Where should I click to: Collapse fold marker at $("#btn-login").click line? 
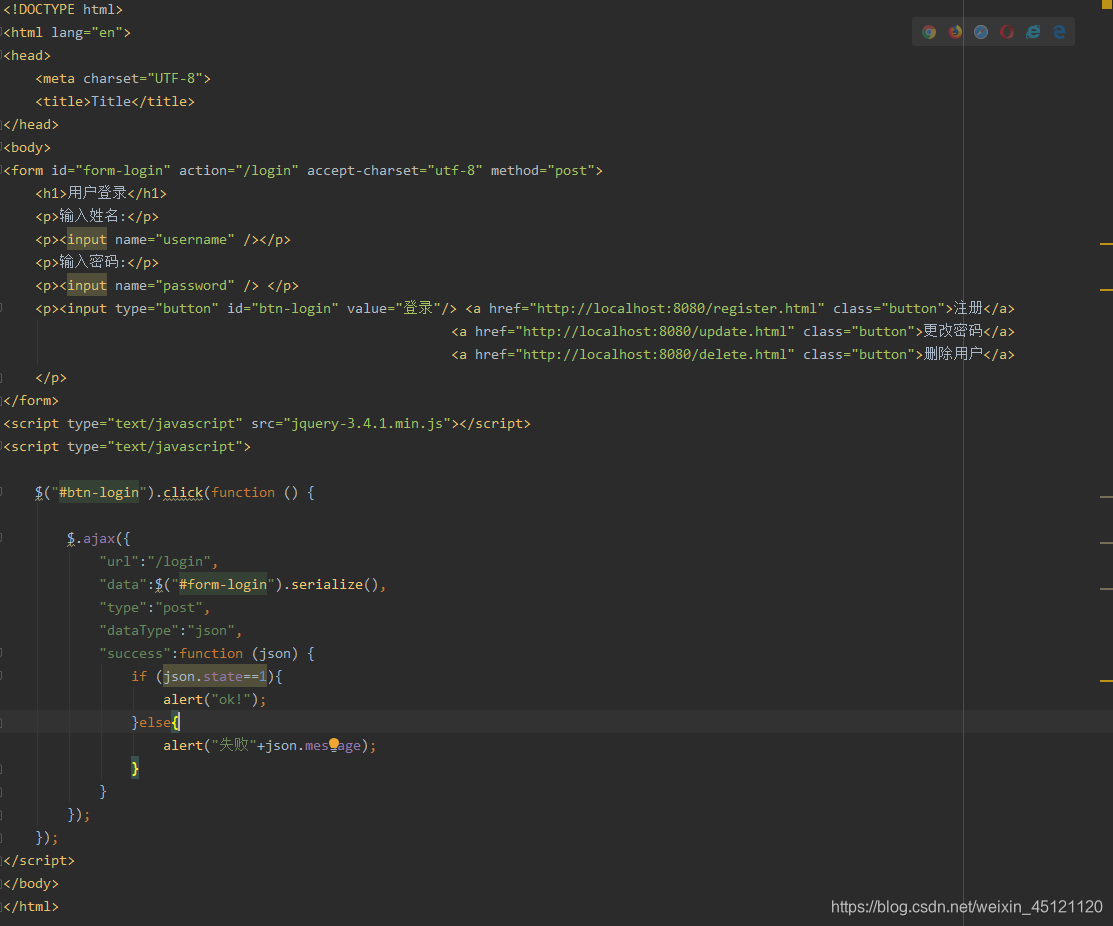2,492
